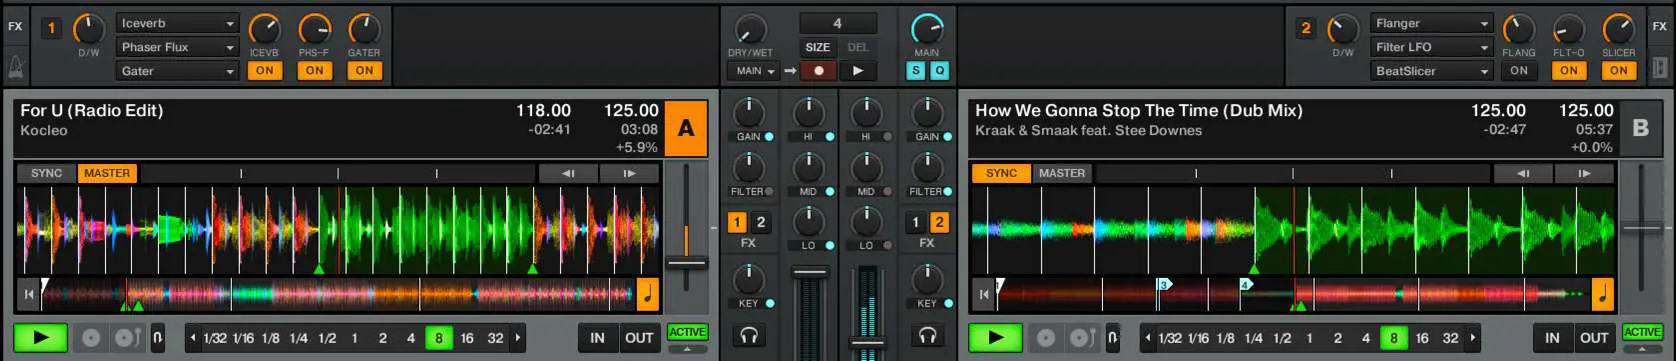
Task: Click Deck B CUE disc icon
Action: coord(1046,338)
